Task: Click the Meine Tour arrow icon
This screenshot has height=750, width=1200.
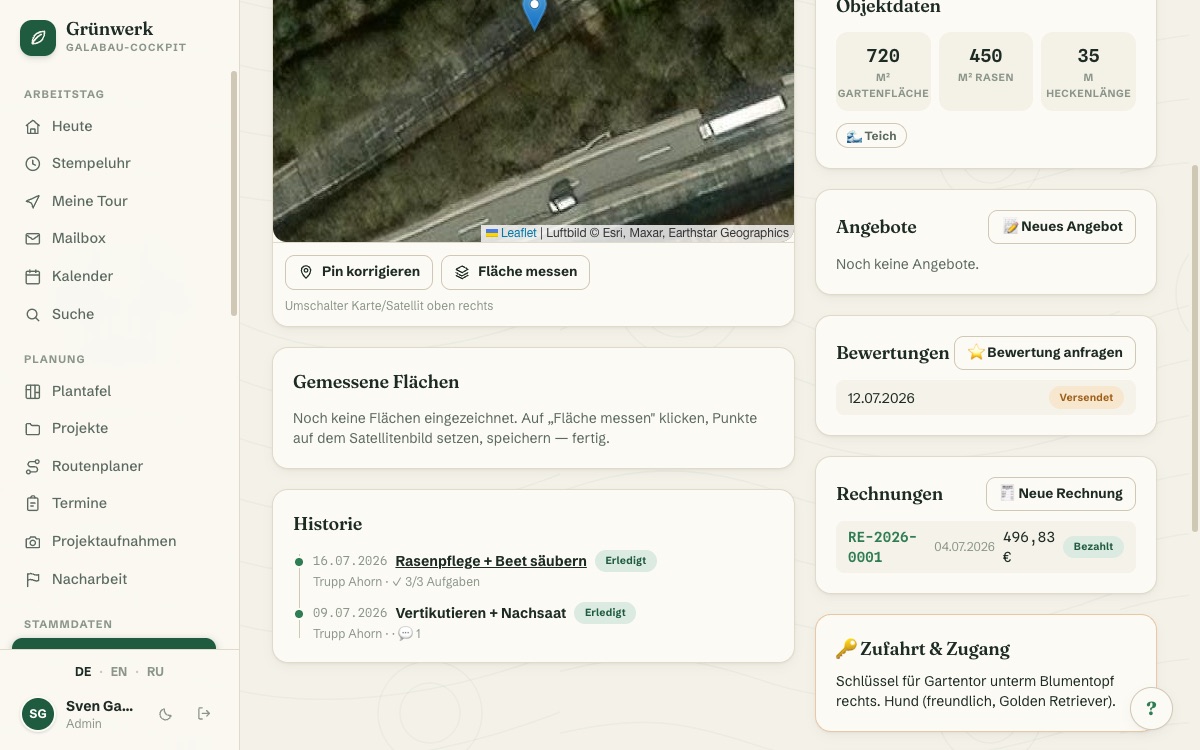Action: tap(33, 201)
